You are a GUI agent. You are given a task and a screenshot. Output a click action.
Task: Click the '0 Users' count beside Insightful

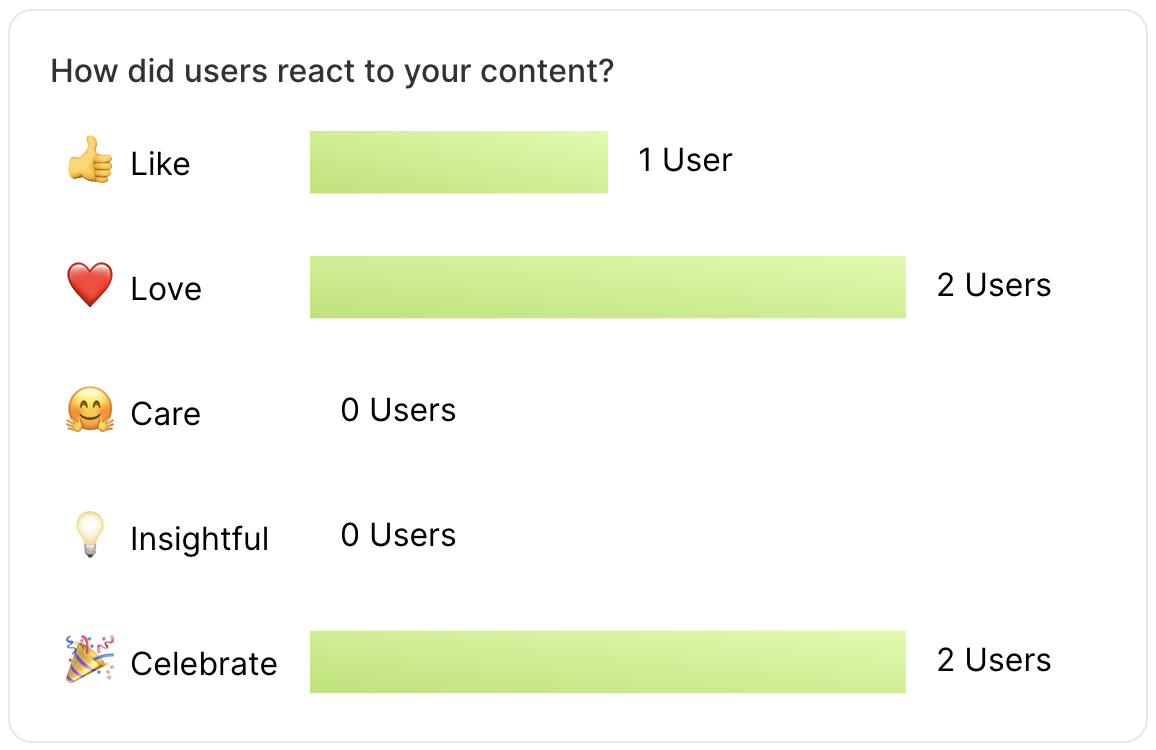[x=398, y=535]
